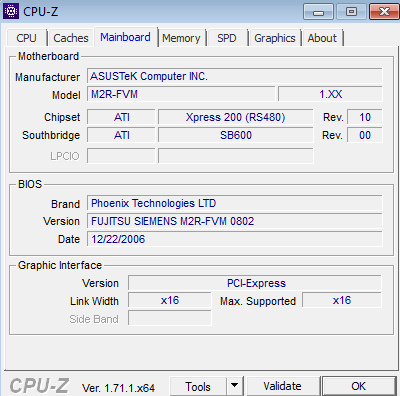The width and height of the screenshot is (400, 396).
Task: Click the Xpress 200 (RS480) chipset field
Action: [x=236, y=117]
